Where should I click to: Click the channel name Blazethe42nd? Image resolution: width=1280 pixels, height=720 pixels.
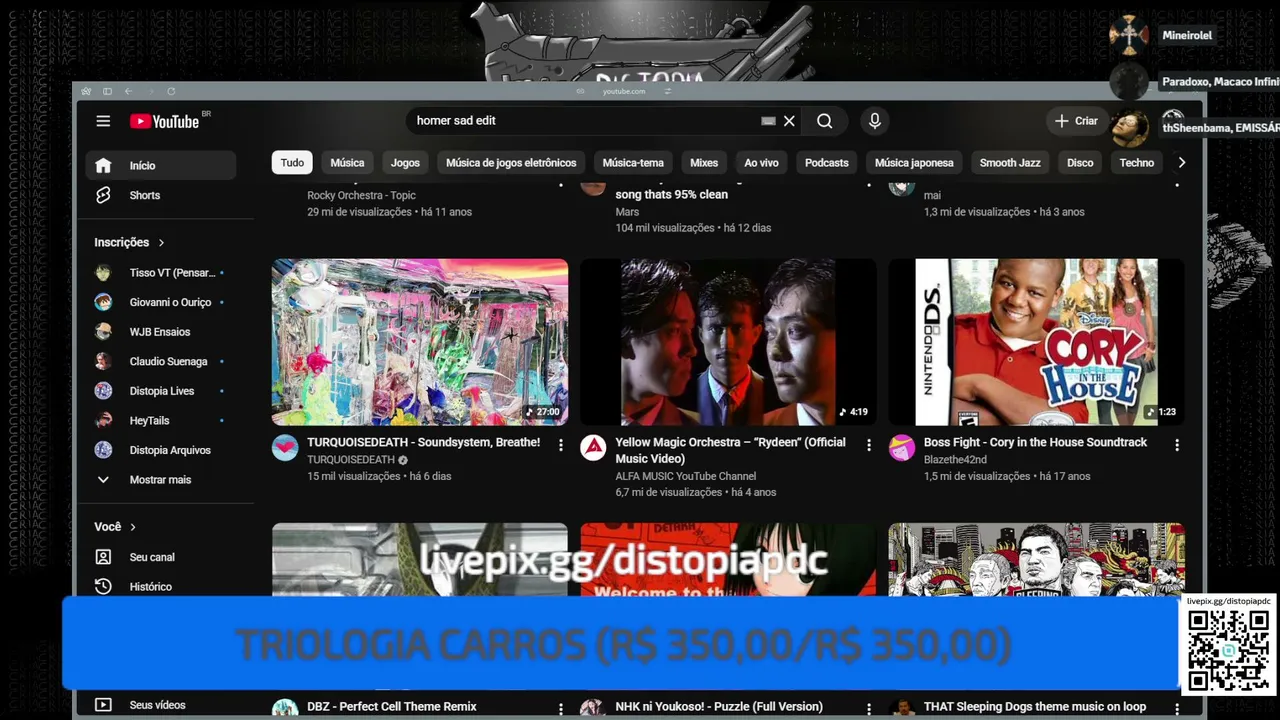point(955,460)
